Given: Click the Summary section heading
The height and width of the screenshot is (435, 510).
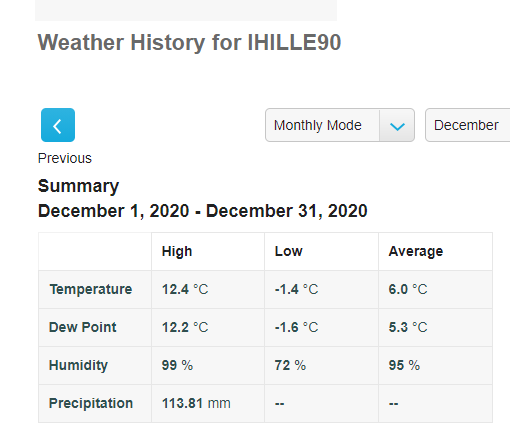Looking at the screenshot, I should pyautogui.click(x=78, y=186).
